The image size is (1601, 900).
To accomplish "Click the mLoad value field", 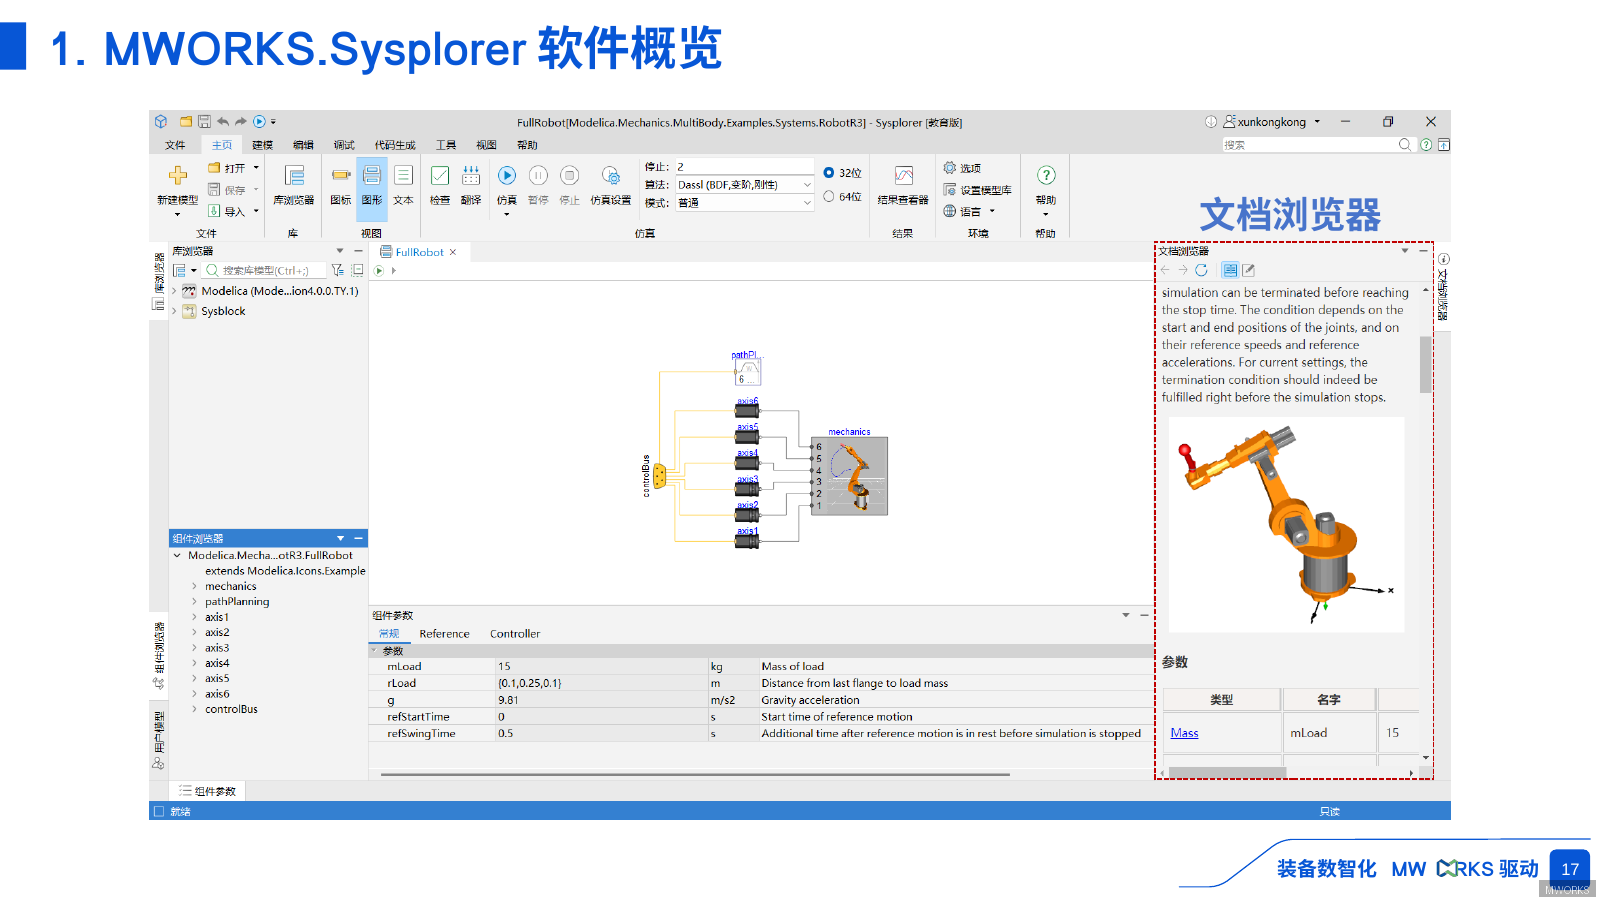I will [600, 667].
